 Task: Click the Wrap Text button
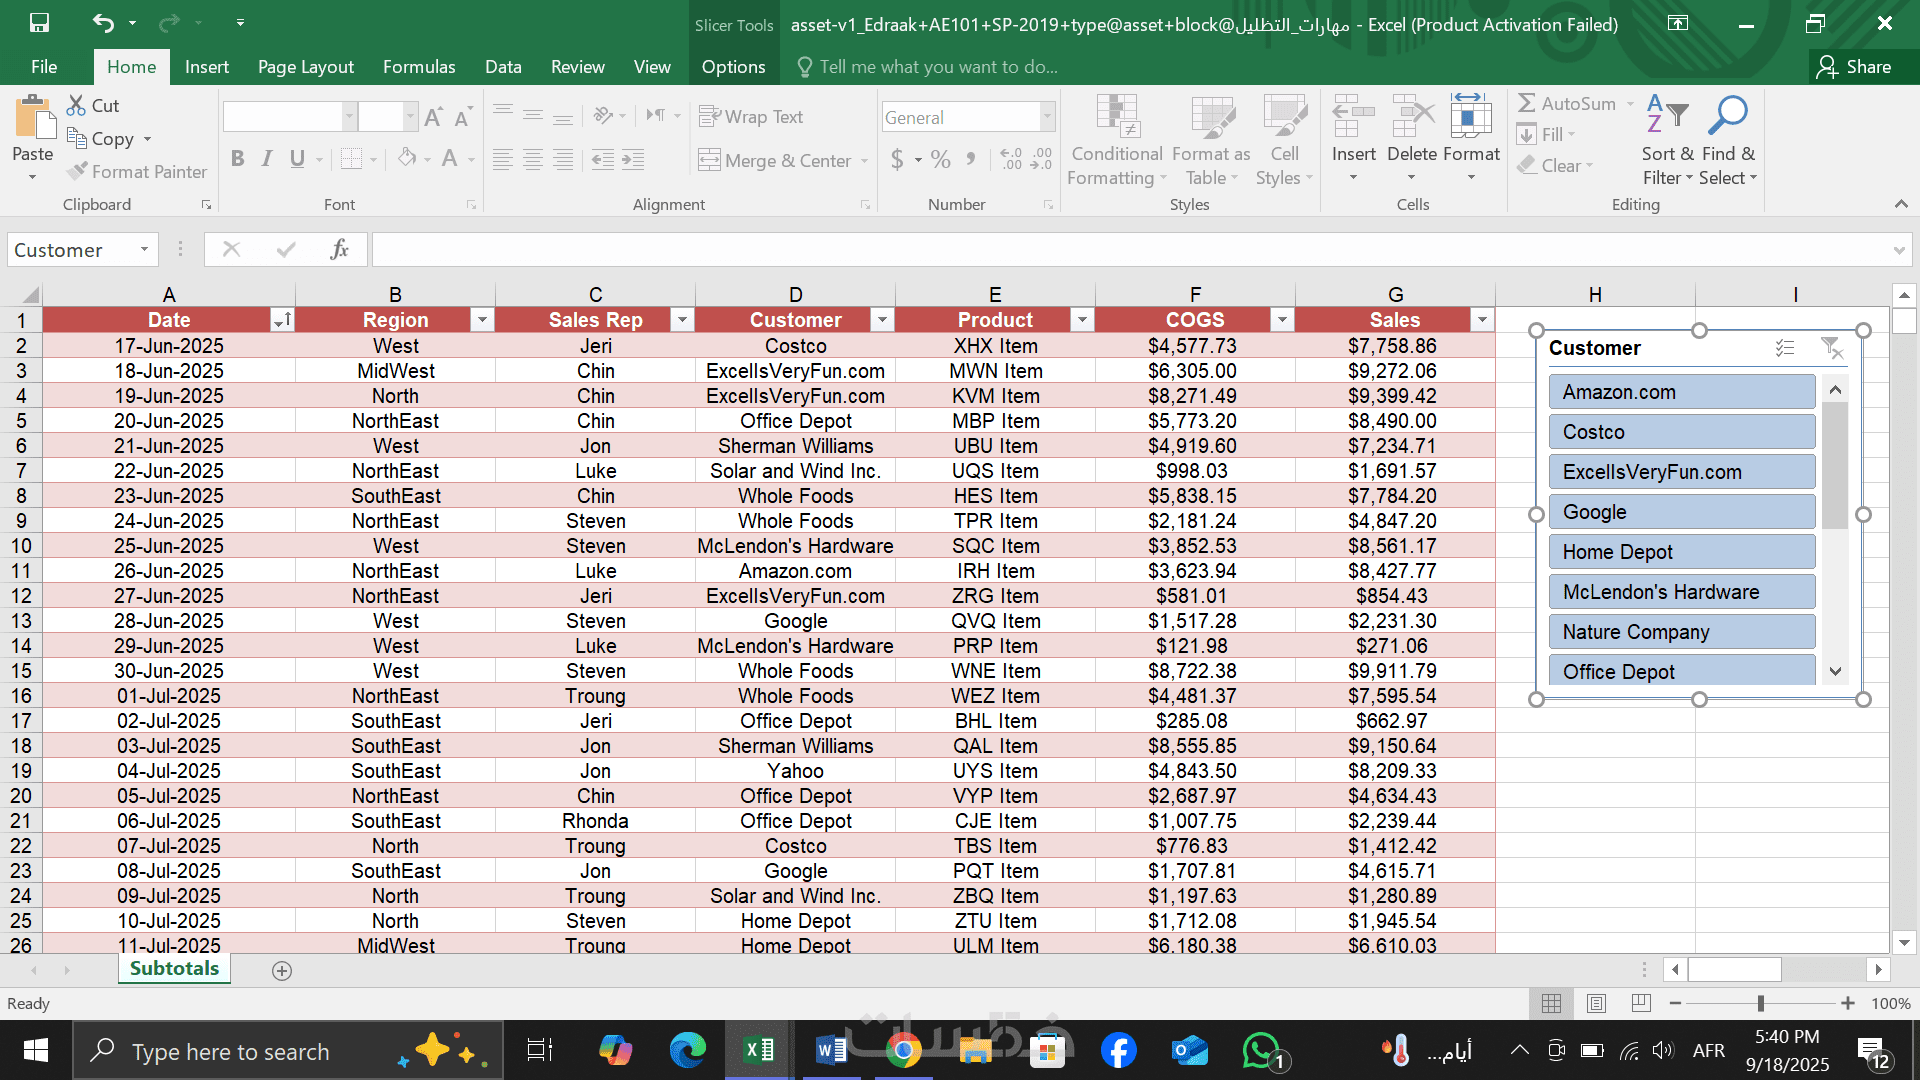(751, 117)
